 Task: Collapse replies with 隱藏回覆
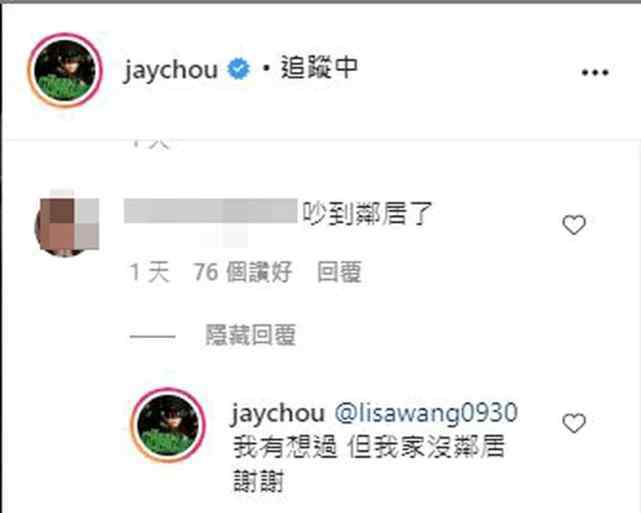[x=250, y=335]
